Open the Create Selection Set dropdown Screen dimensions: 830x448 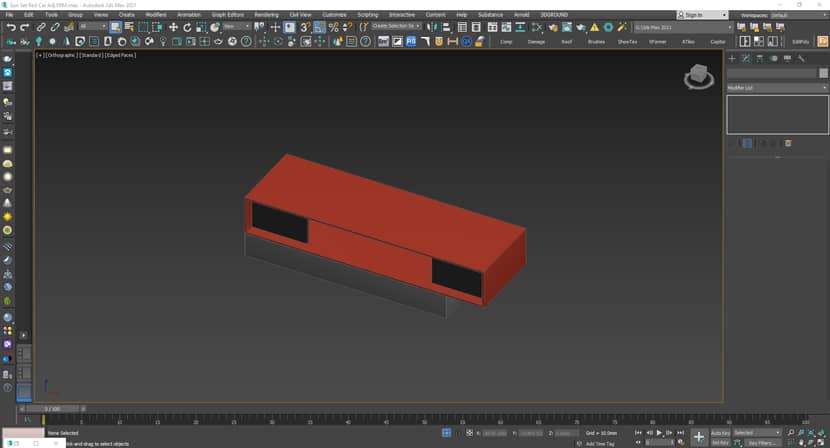(397, 27)
